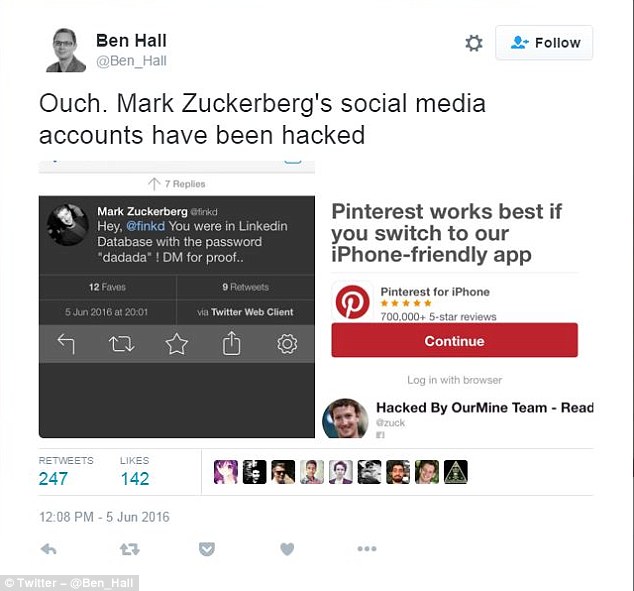This screenshot has width=634, height=591.
Task: Click the first liker avatar thumbnail
Action: tap(226, 472)
